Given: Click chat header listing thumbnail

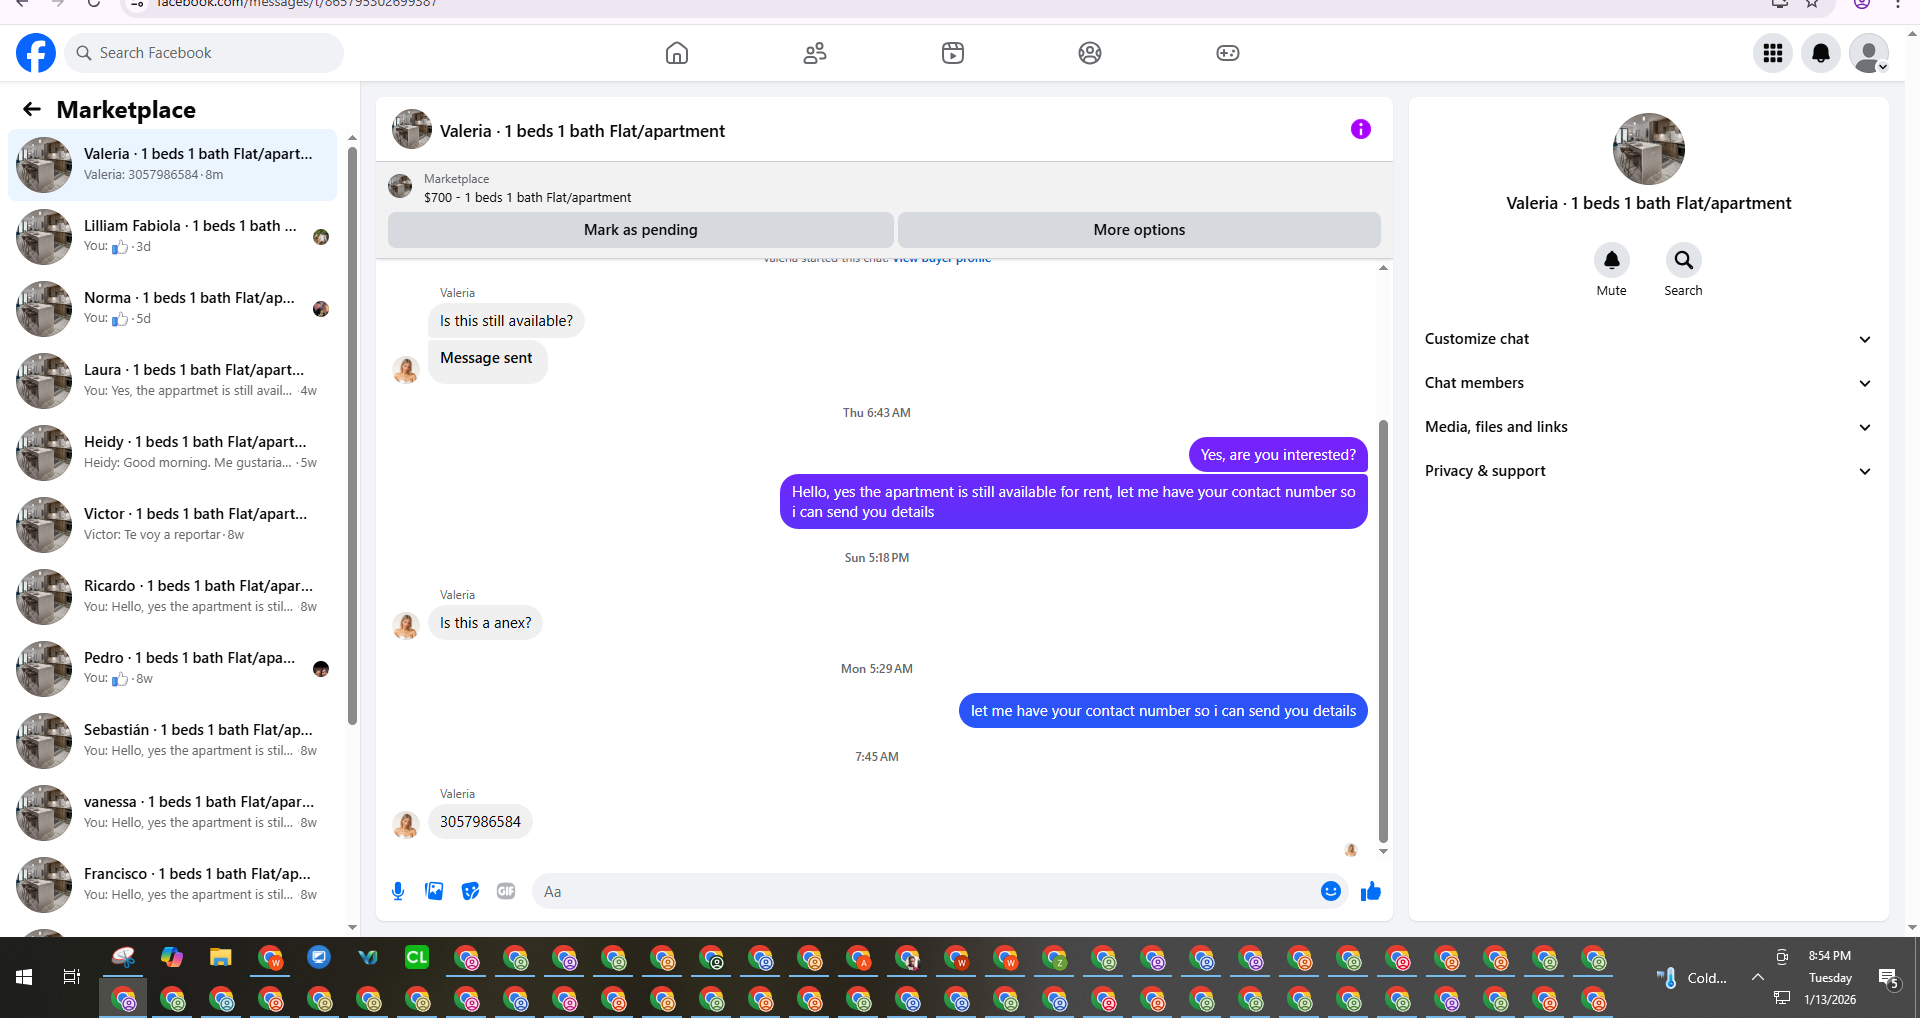Looking at the screenshot, I should (x=412, y=130).
